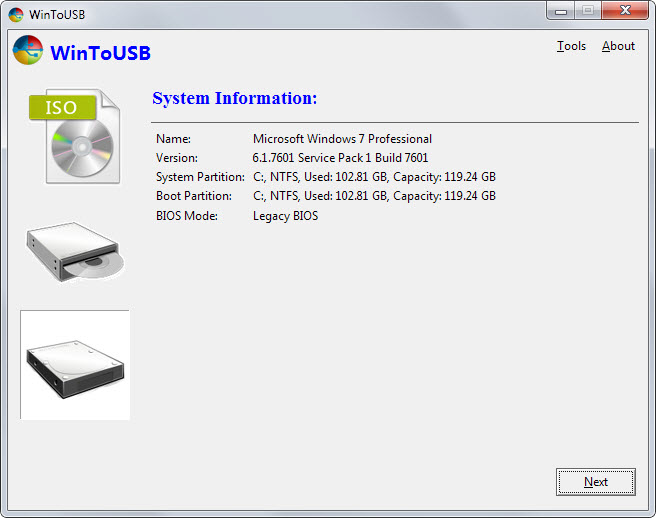Close the WinToUSB window
Viewport: 656px width, 518px height.
[625, 11]
